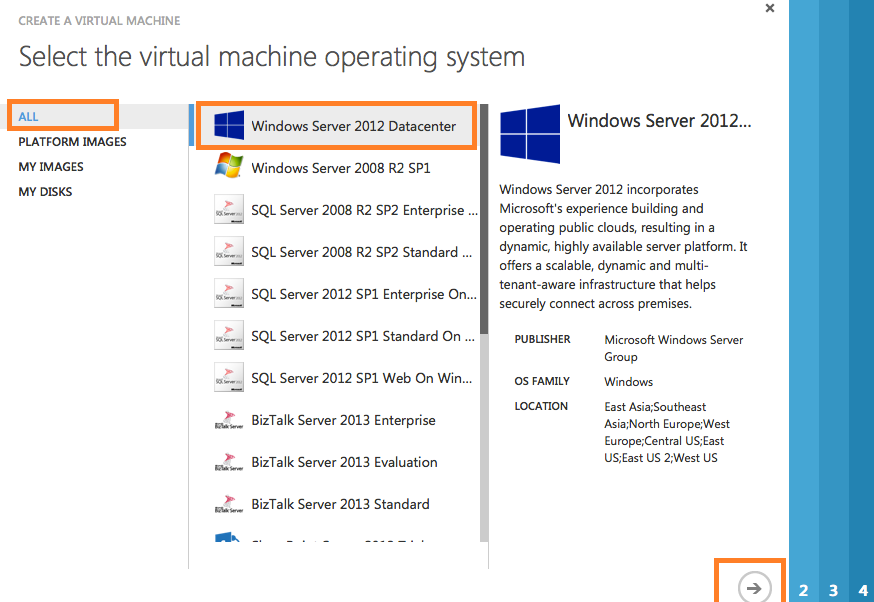Select the PLATFORM IMAGES category
The image size is (874, 602).
pyautogui.click(x=72, y=142)
